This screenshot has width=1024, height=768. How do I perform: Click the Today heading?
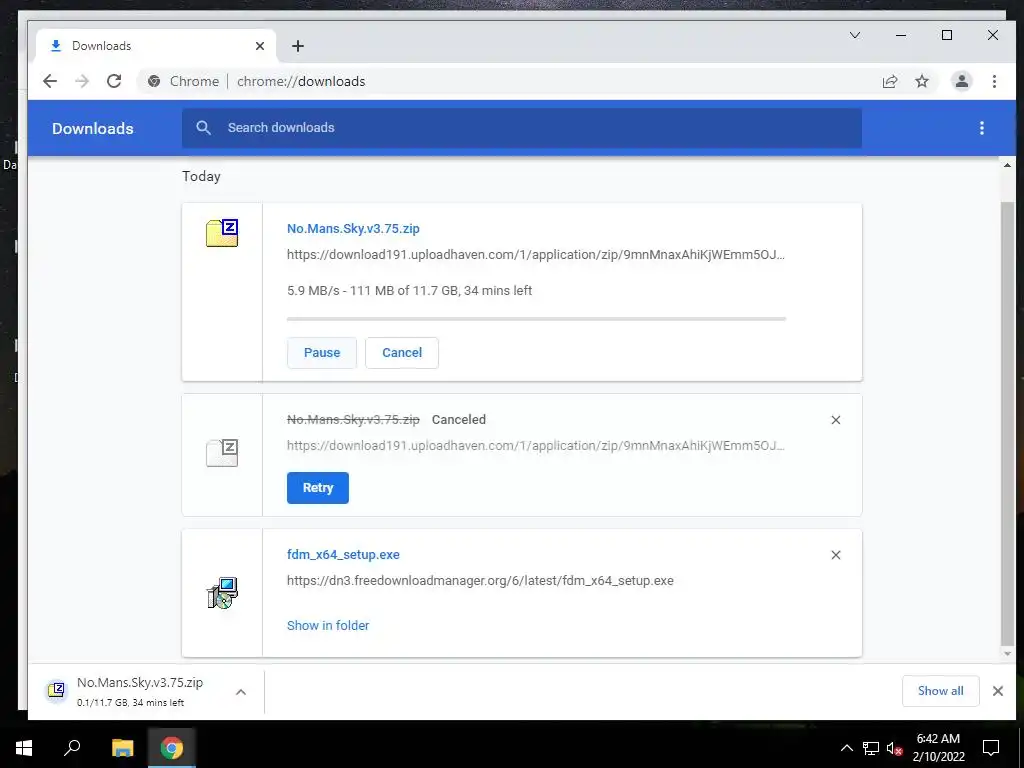(x=201, y=176)
